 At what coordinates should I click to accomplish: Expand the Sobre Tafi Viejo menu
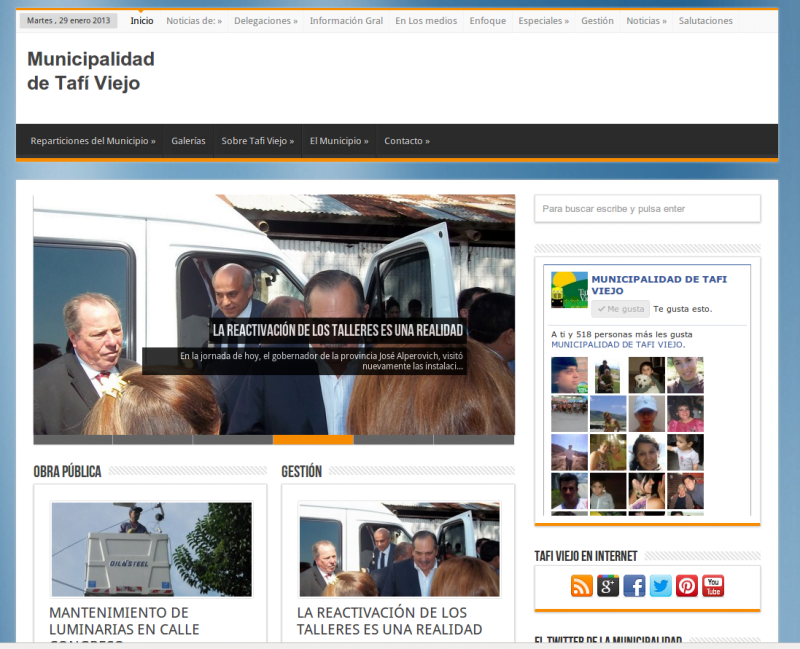258,141
